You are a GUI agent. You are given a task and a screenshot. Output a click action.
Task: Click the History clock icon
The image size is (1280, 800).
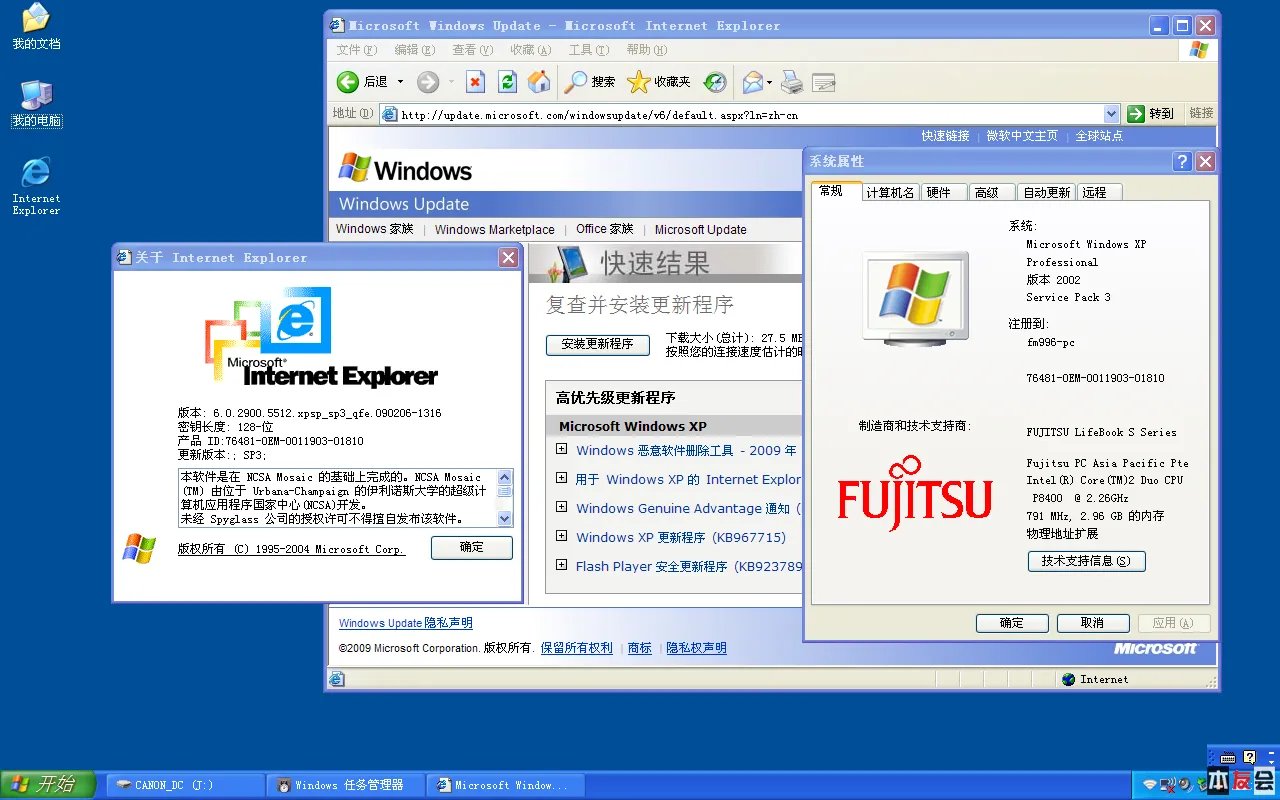(x=714, y=81)
